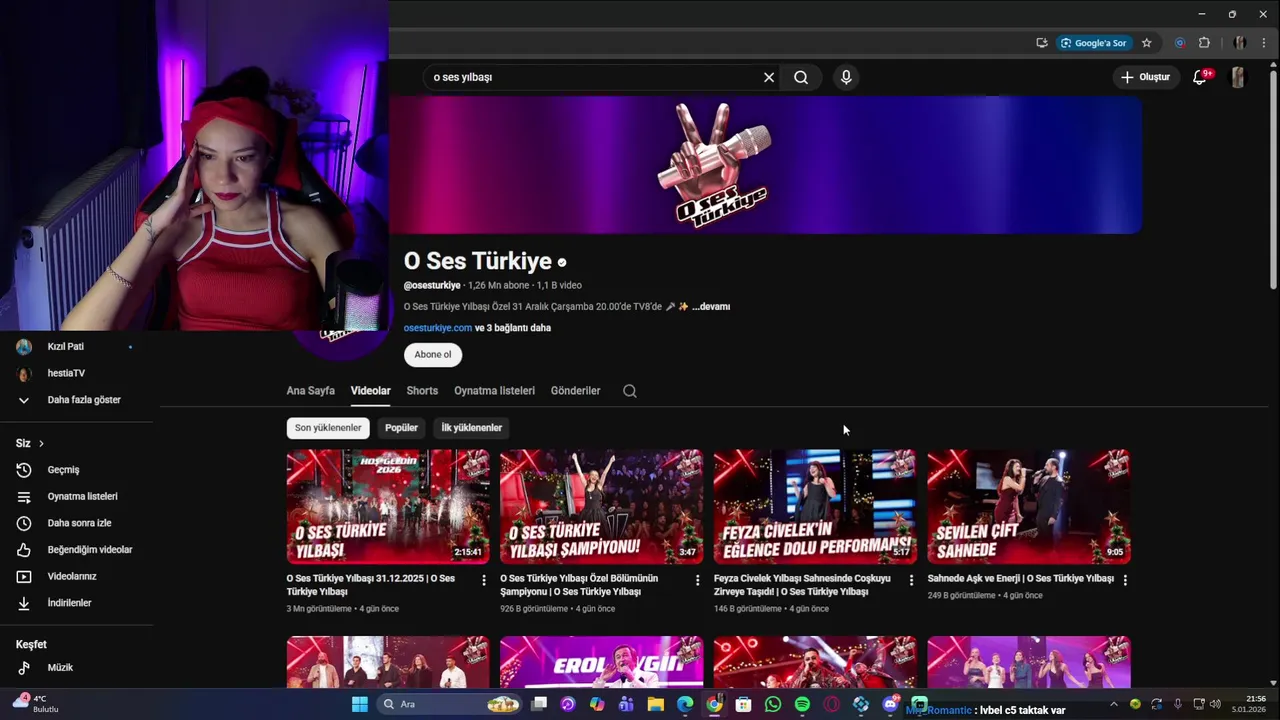Open the browser three-dot menu

[1264, 43]
